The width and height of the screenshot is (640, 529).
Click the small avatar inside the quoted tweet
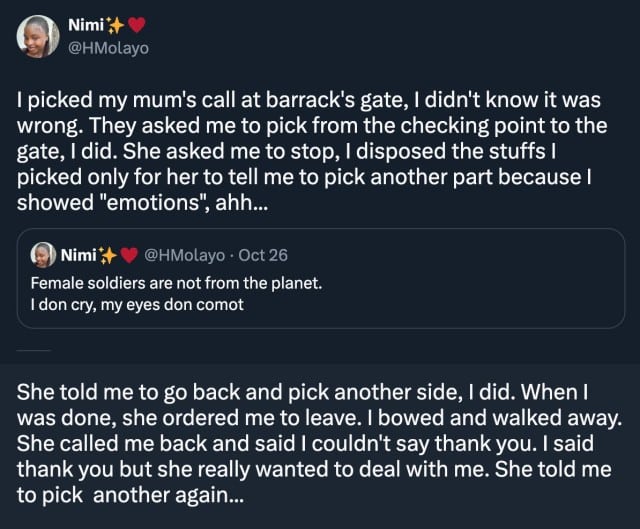click(x=42, y=255)
